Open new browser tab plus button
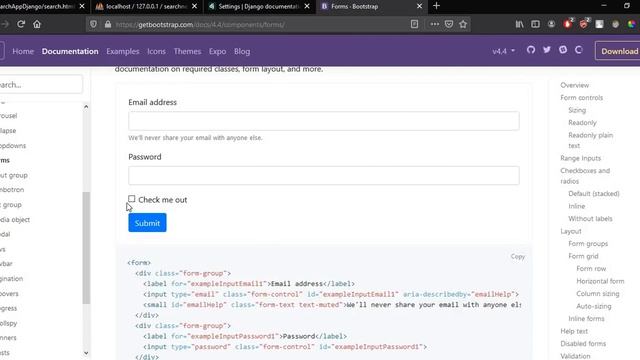This screenshot has height=360, width=640. pyautogui.click(x=436, y=6)
